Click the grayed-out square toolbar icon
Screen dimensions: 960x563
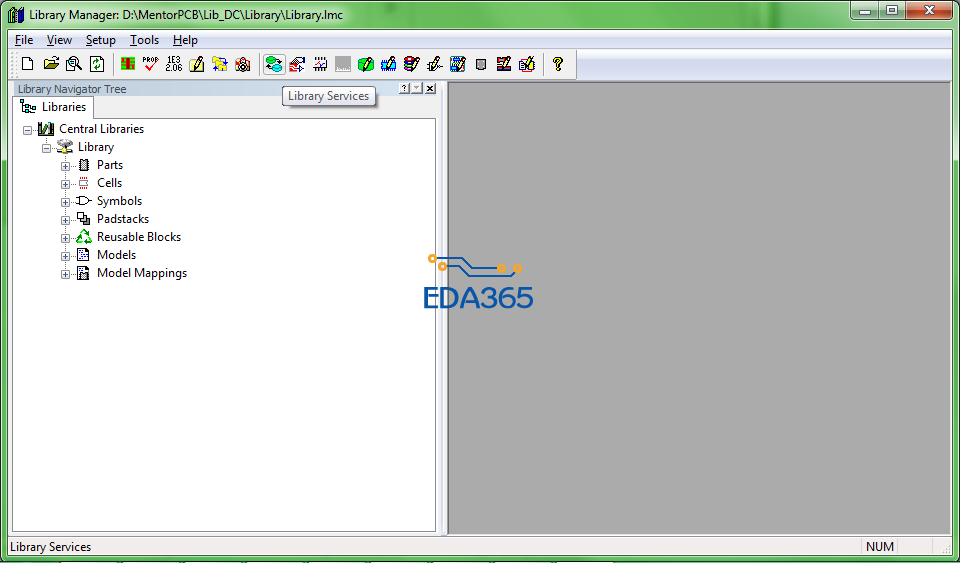pyautogui.click(x=343, y=64)
